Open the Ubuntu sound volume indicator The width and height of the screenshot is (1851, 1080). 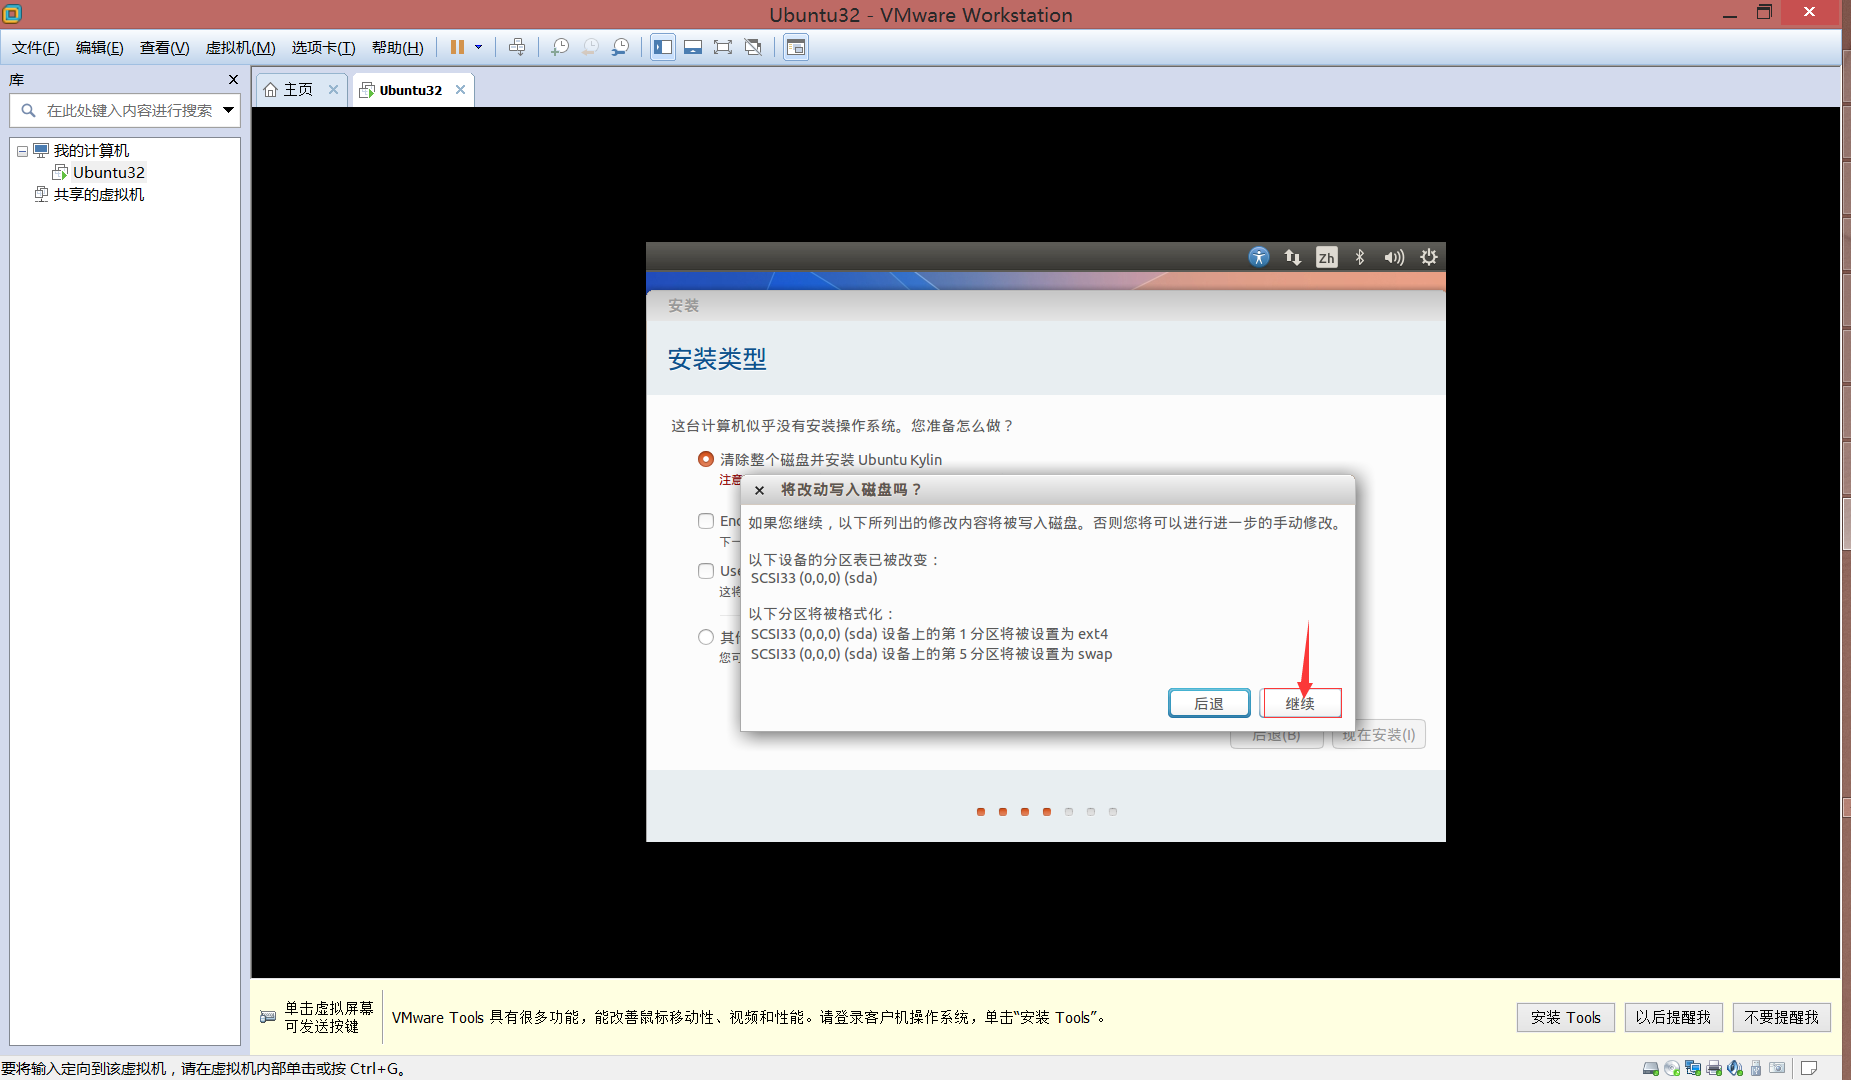click(x=1394, y=257)
